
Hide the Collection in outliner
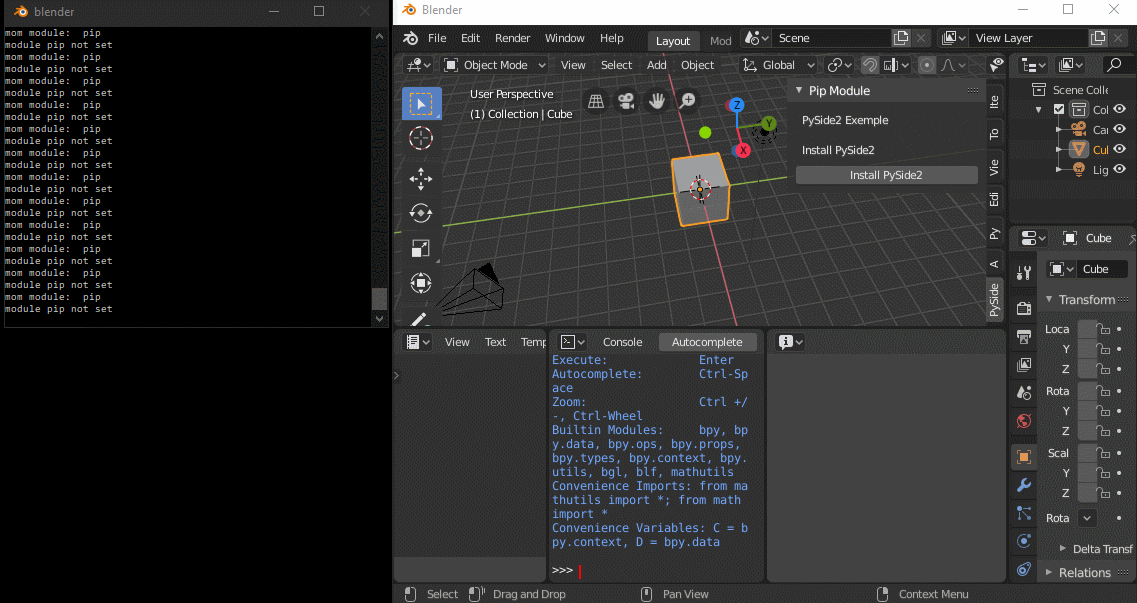coord(1120,109)
